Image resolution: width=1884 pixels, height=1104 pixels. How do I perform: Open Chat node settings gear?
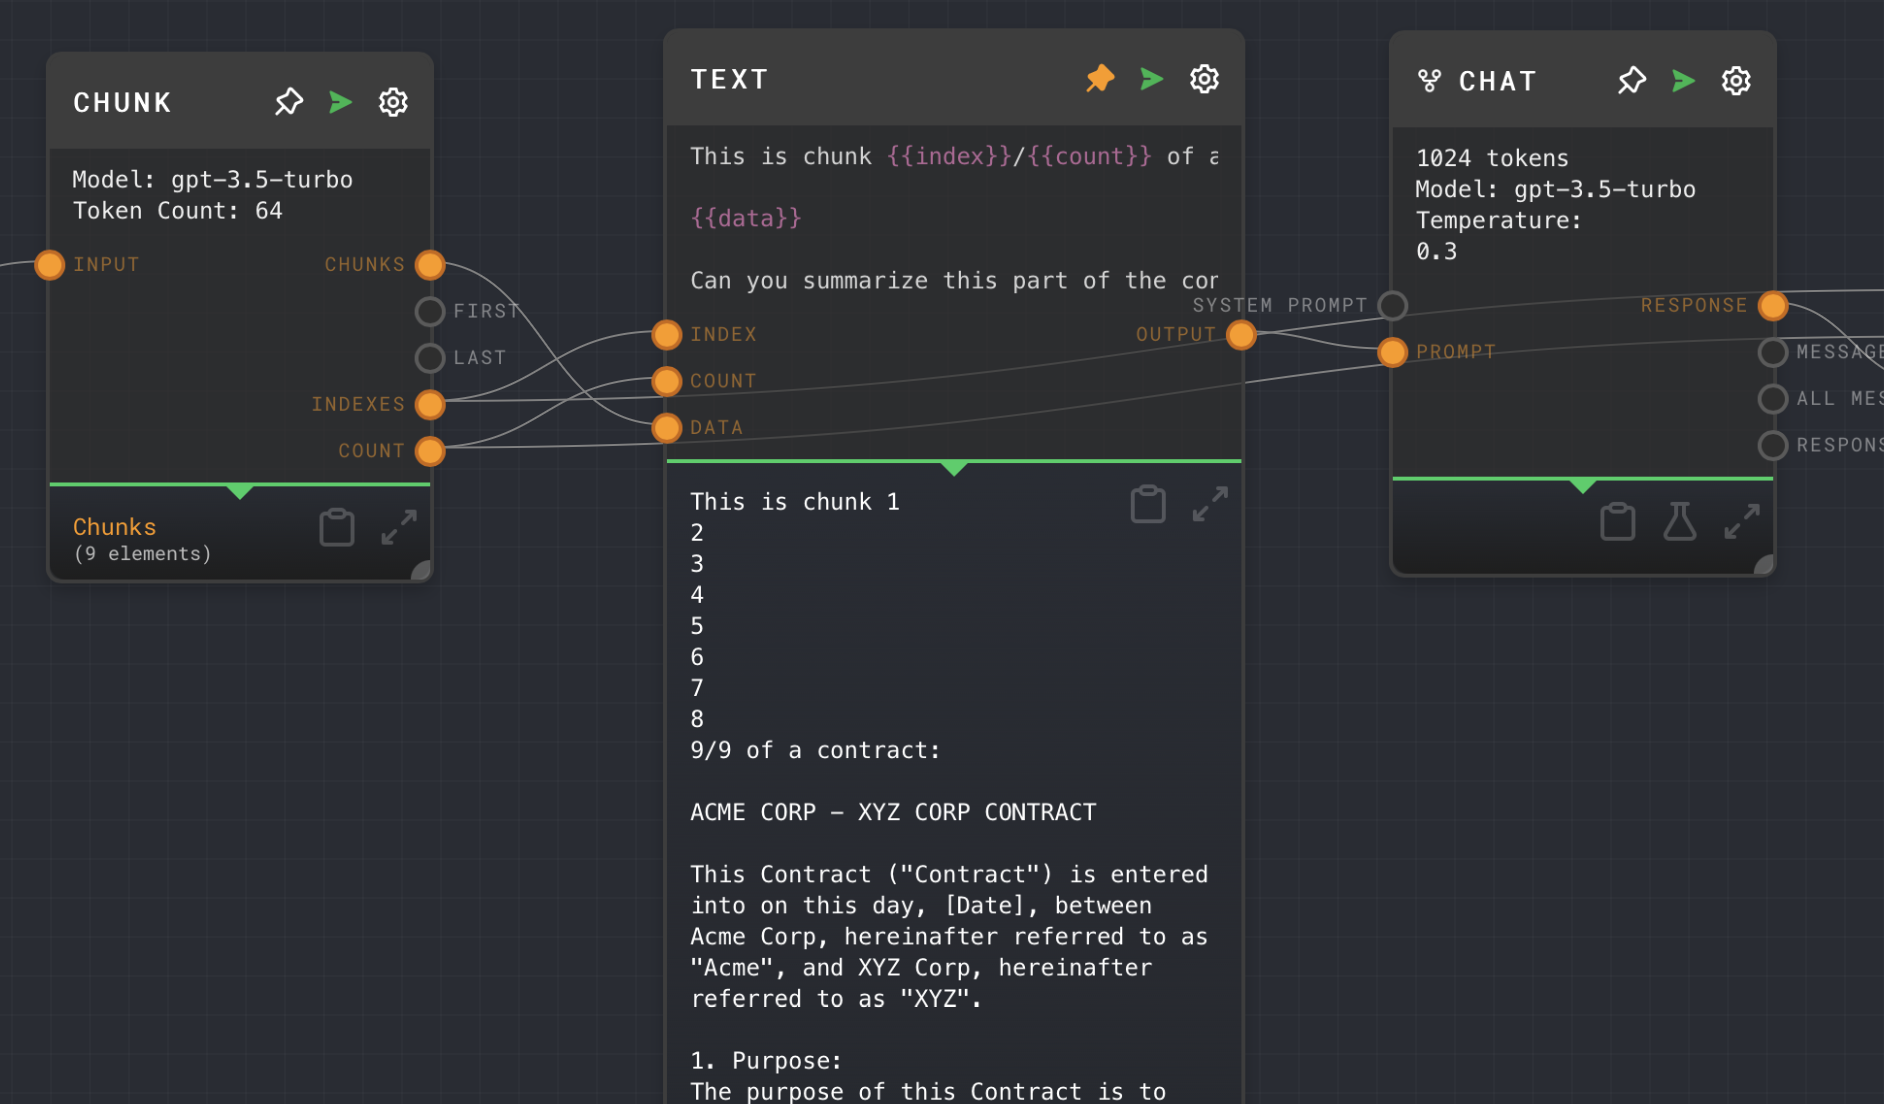[1736, 81]
